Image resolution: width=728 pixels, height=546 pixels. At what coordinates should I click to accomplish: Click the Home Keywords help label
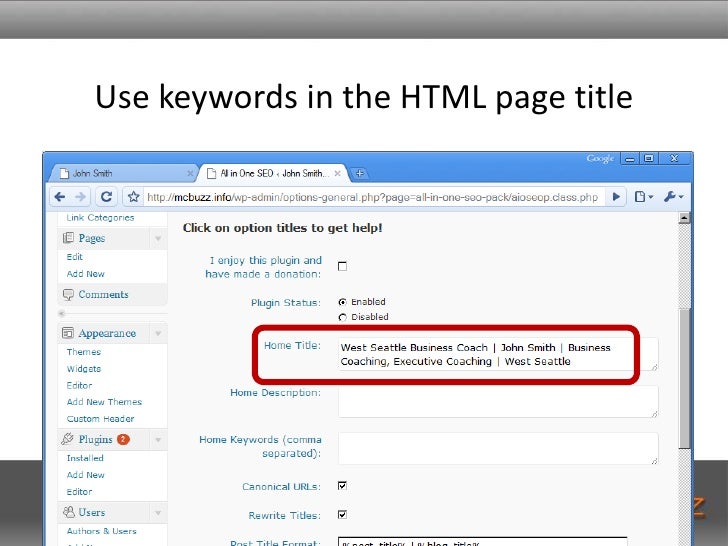(x=260, y=446)
